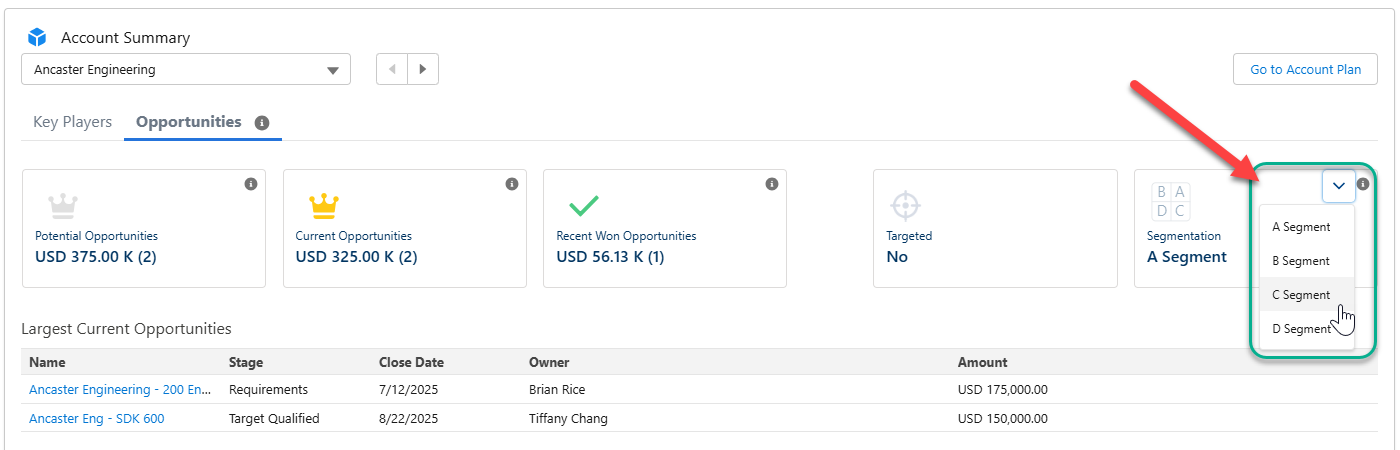
Task: Click the Account Summary cube icon
Action: click(37, 37)
